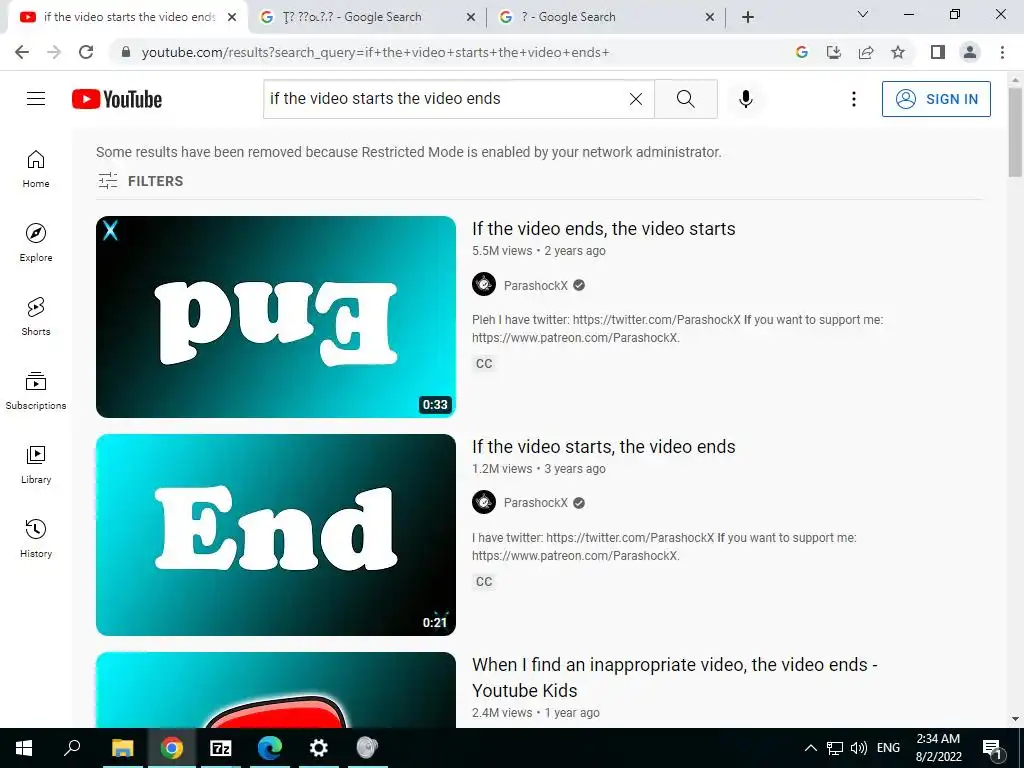The image size is (1024, 768).
Task: Open title 'If the video ends, the video starts'
Action: click(x=603, y=229)
